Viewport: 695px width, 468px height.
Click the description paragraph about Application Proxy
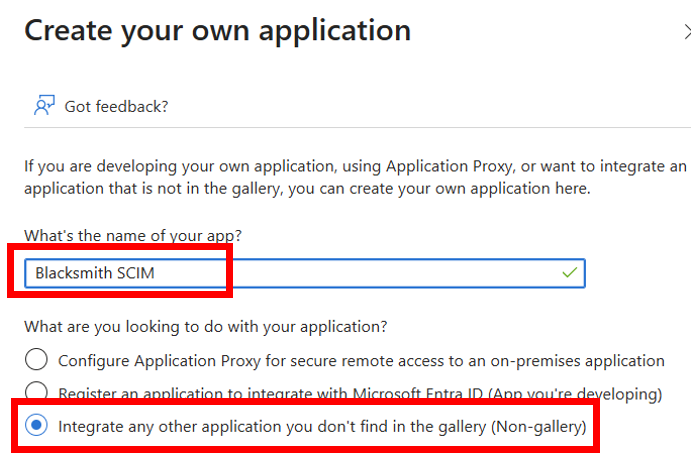(355, 177)
